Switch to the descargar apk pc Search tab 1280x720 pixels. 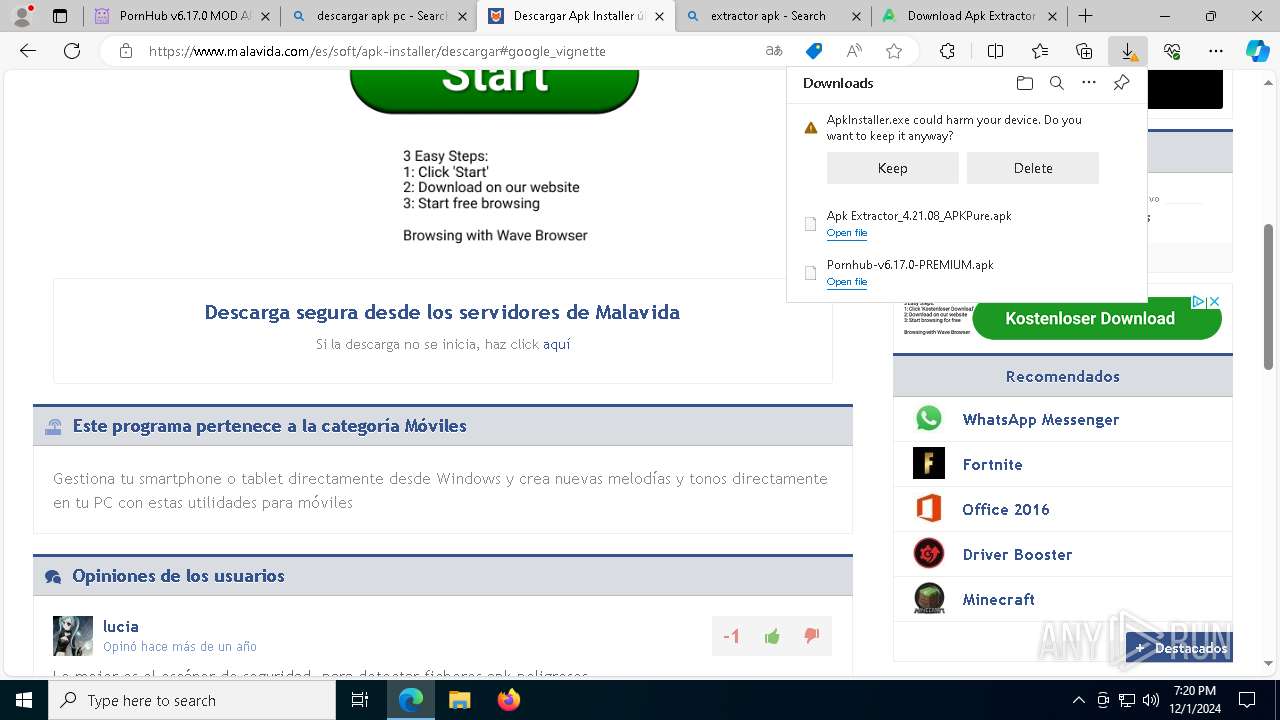[379, 16]
